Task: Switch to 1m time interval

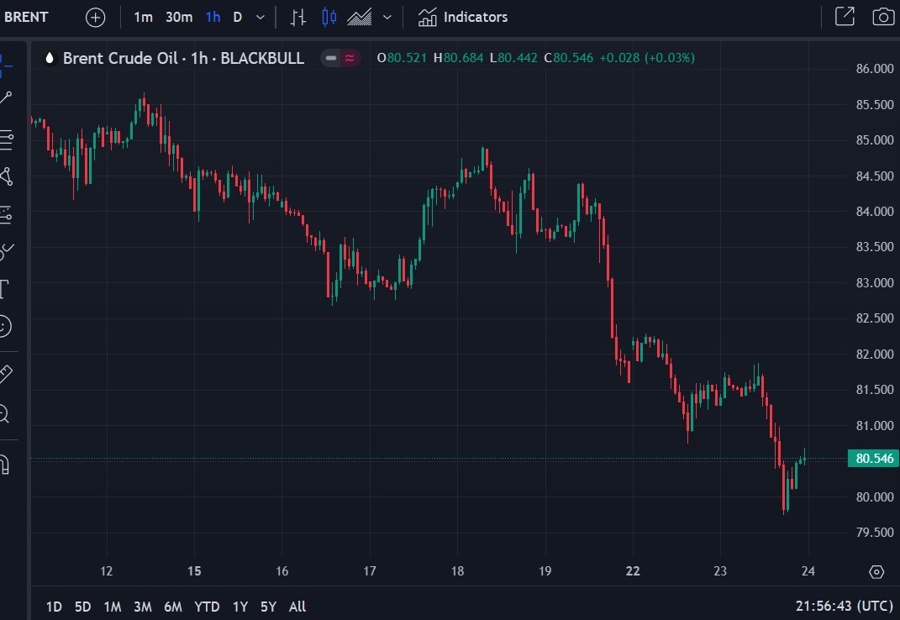Action: pyautogui.click(x=143, y=17)
